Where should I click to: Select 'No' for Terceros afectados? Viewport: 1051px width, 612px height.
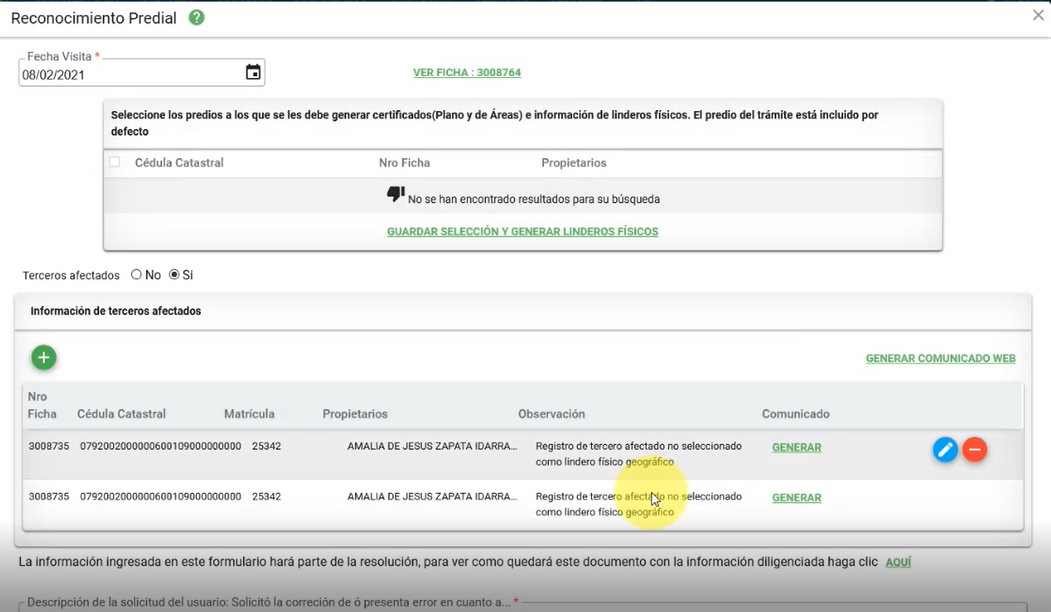point(136,275)
